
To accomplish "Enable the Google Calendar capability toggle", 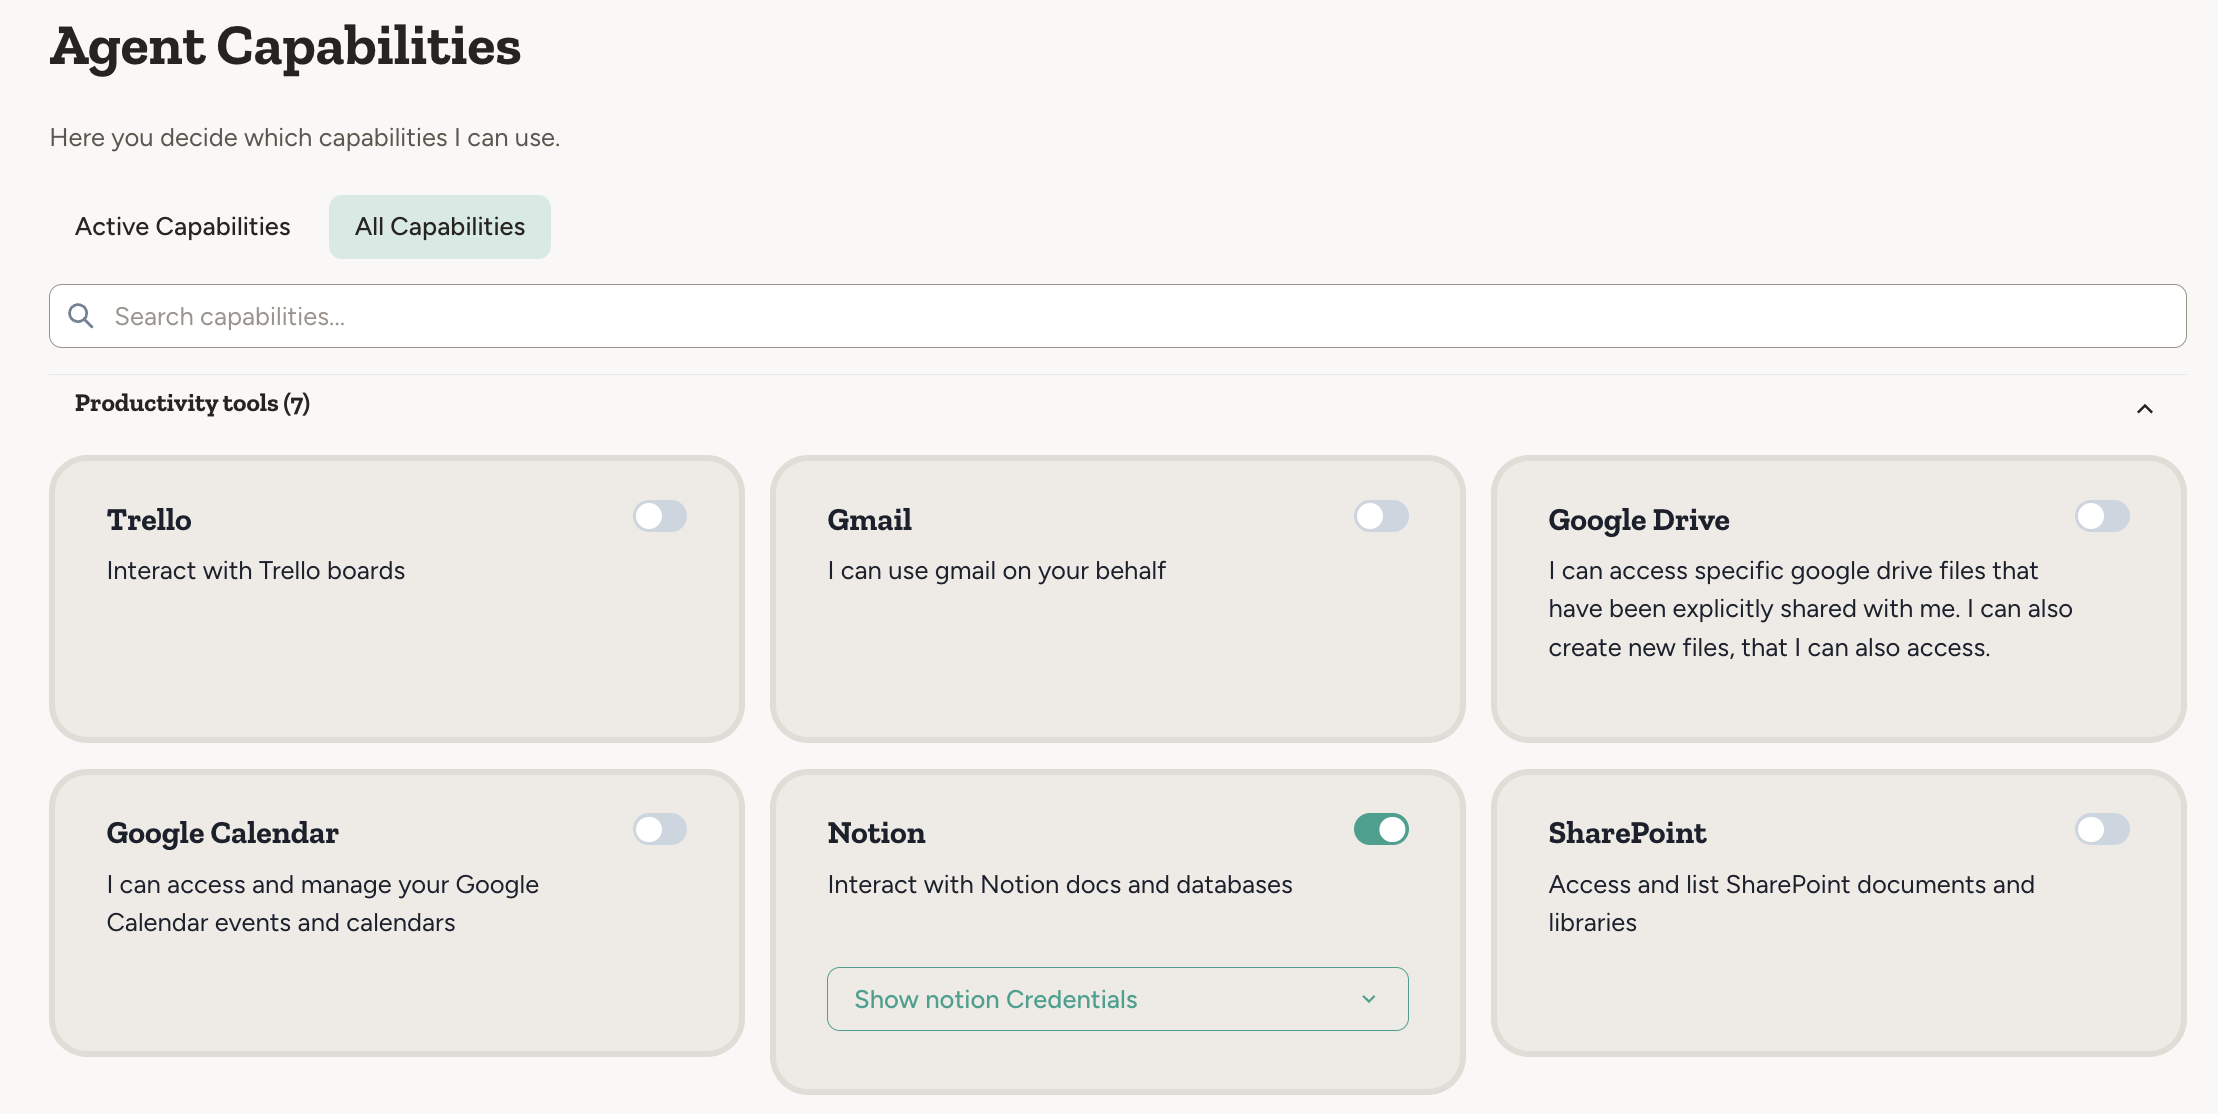I will (660, 829).
